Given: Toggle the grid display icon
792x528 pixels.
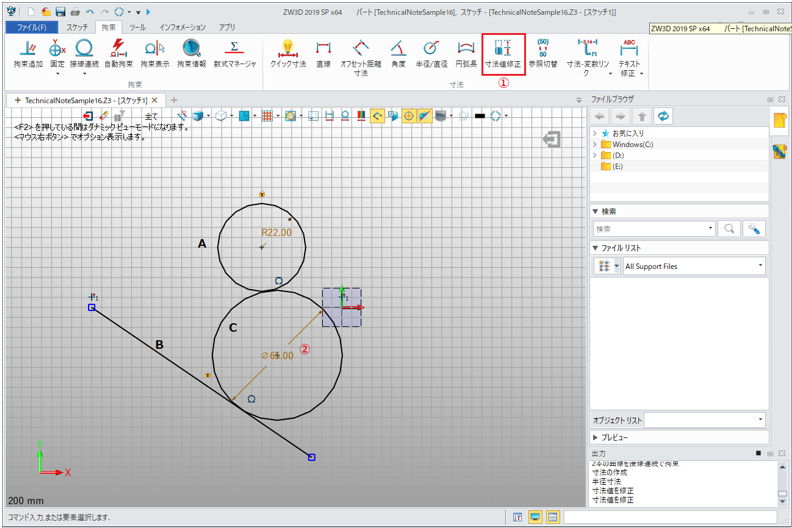Looking at the screenshot, I should (267, 116).
